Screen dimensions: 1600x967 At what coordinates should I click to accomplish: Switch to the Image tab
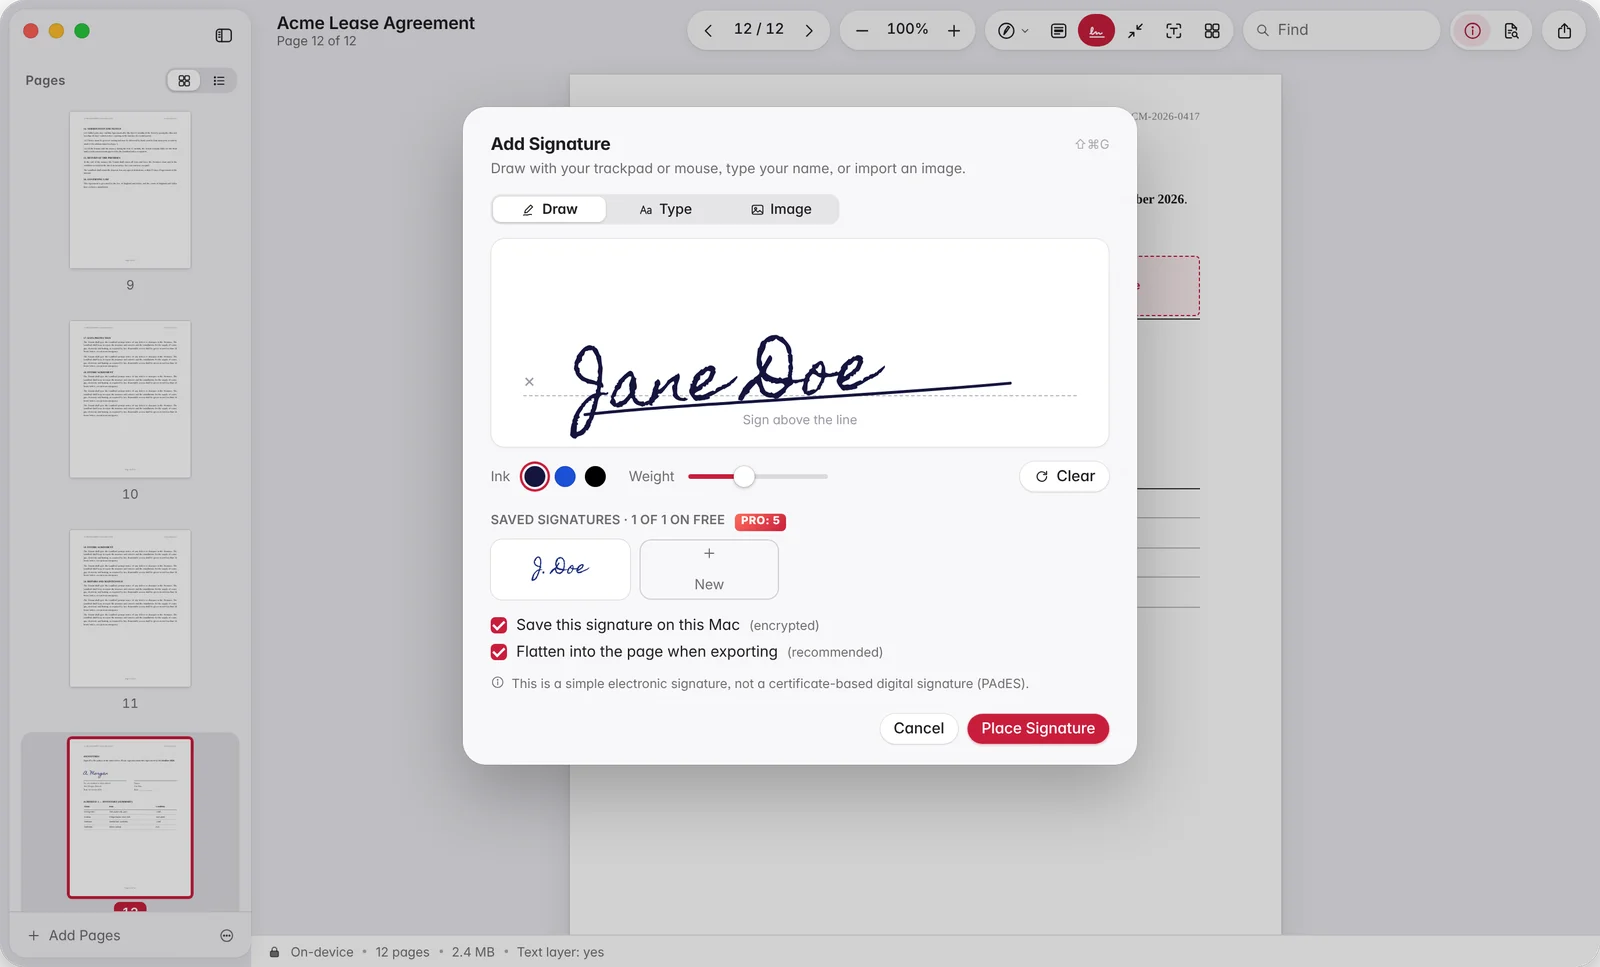coord(781,209)
